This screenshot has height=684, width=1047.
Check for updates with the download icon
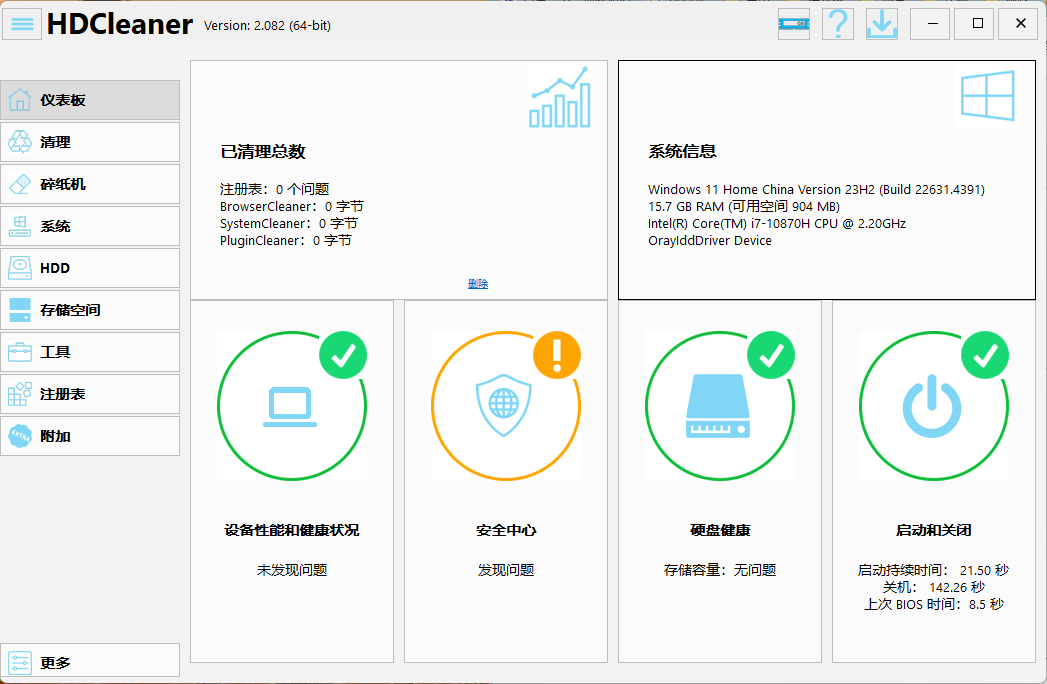[881, 23]
